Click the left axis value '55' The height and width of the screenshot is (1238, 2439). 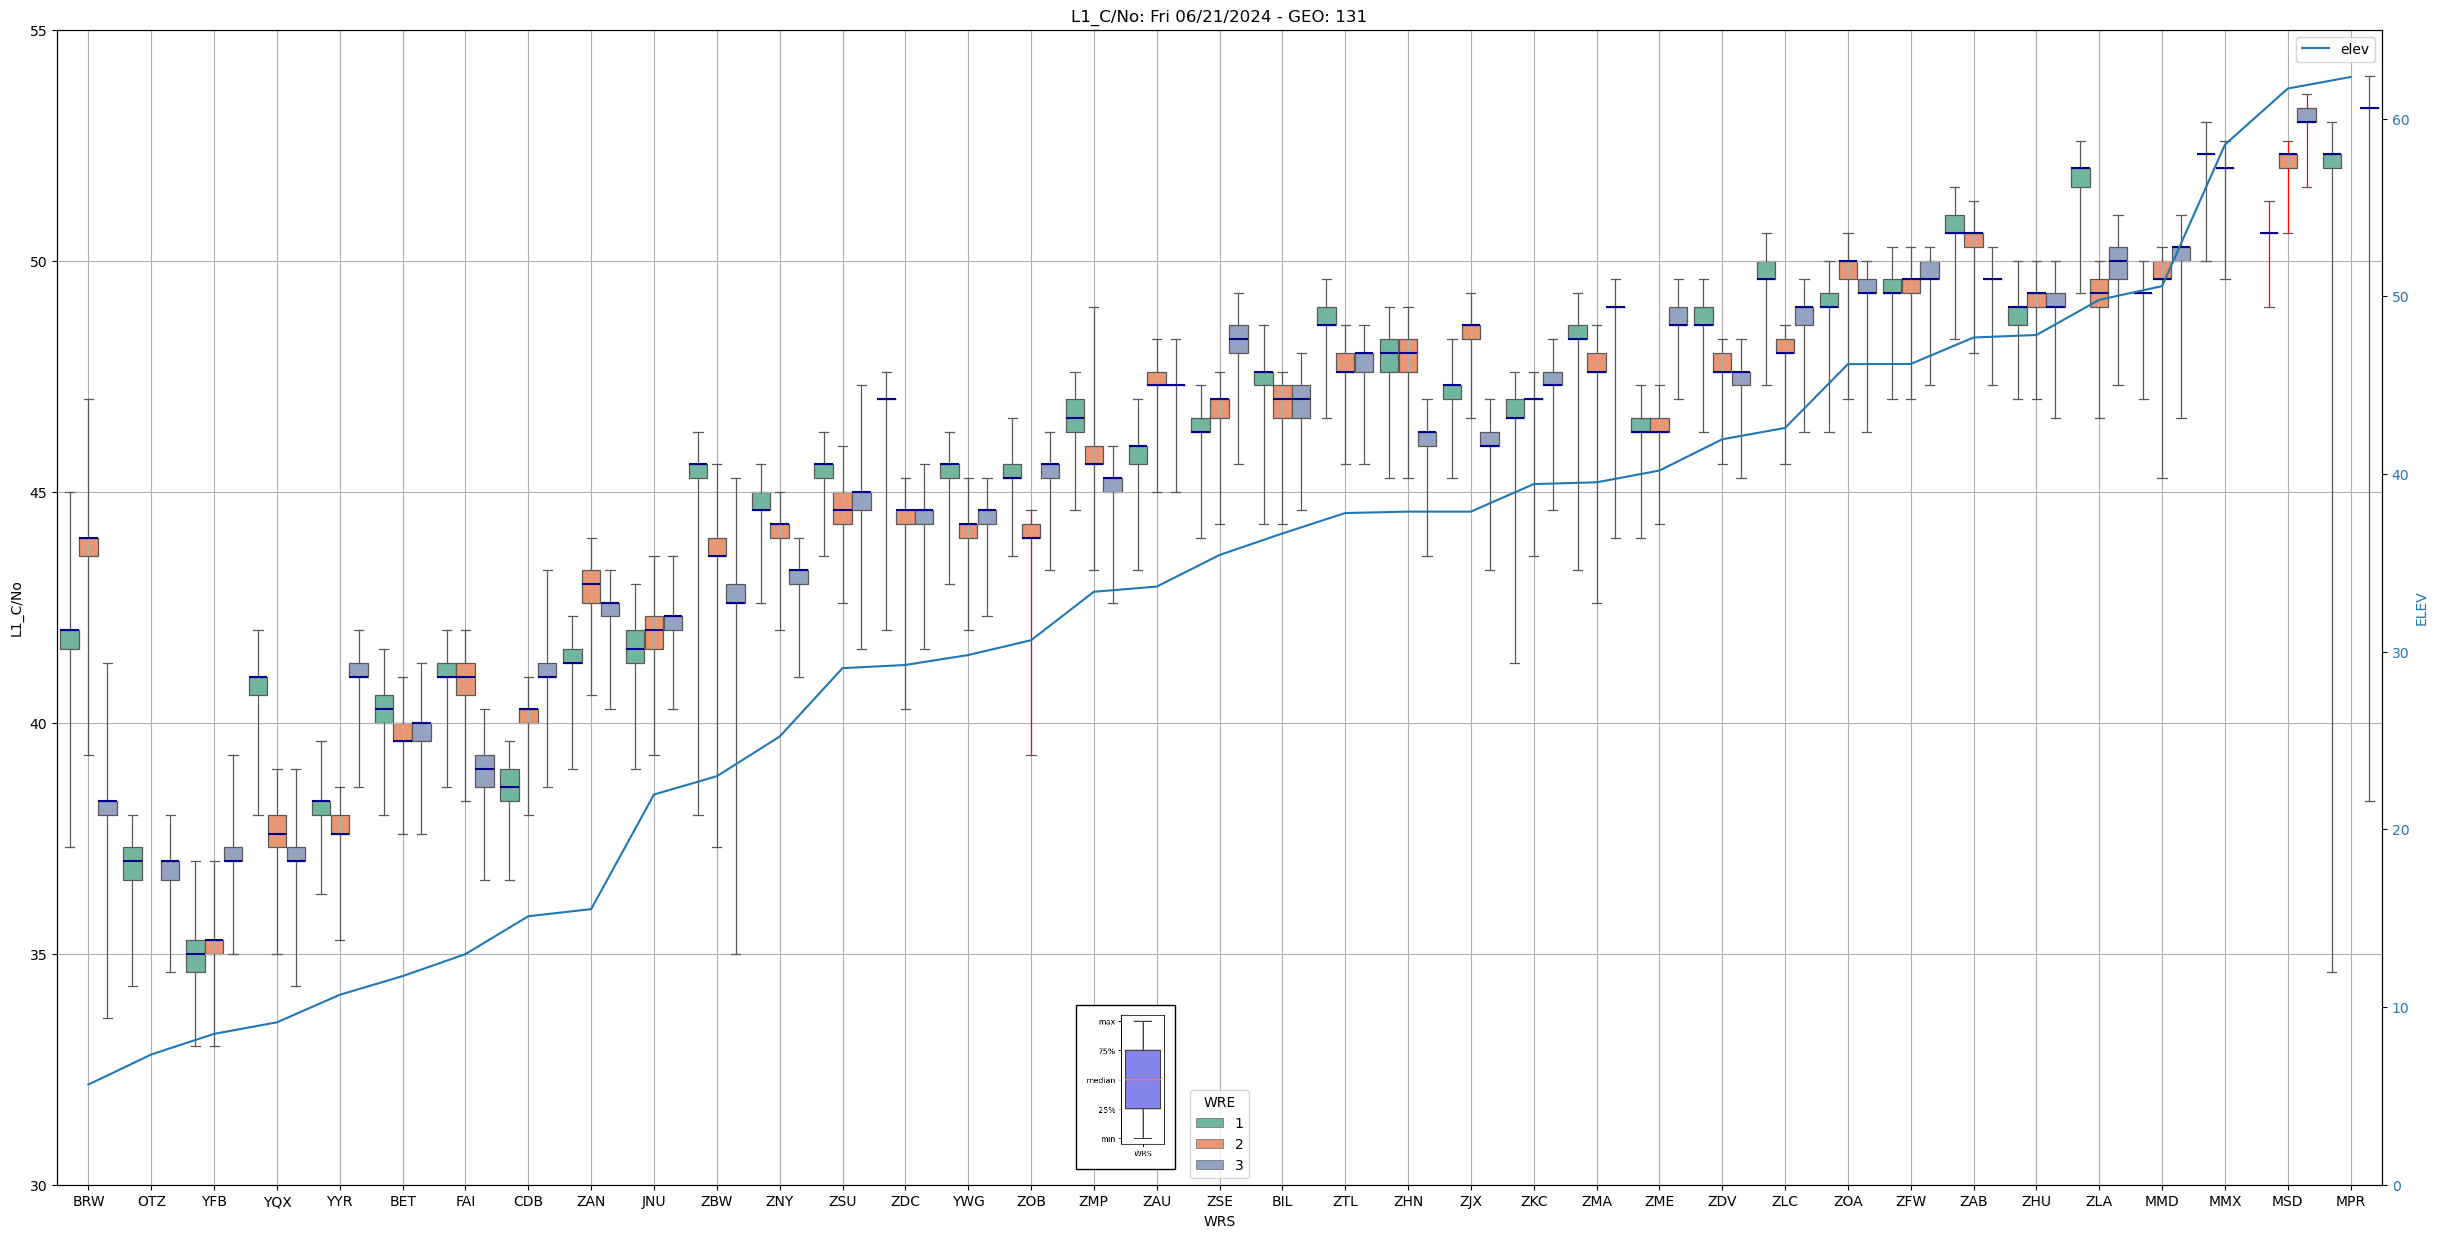(39, 31)
